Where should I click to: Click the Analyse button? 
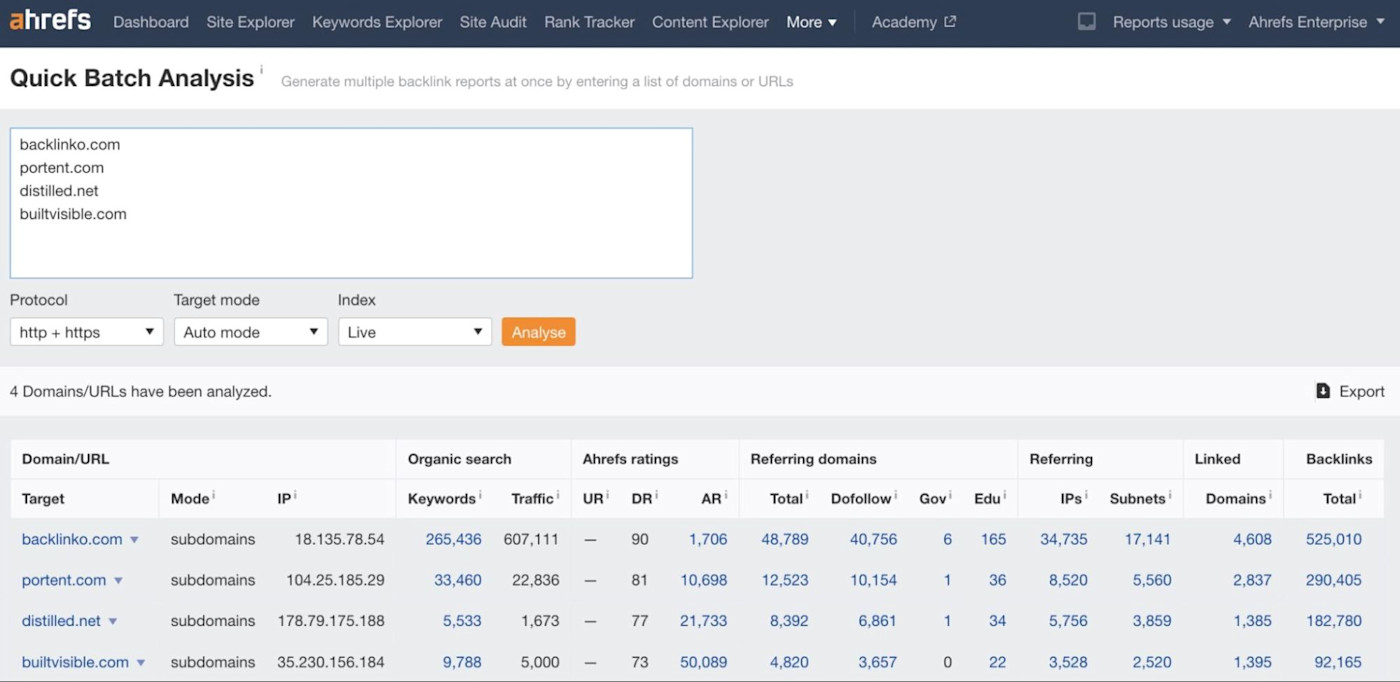(538, 332)
